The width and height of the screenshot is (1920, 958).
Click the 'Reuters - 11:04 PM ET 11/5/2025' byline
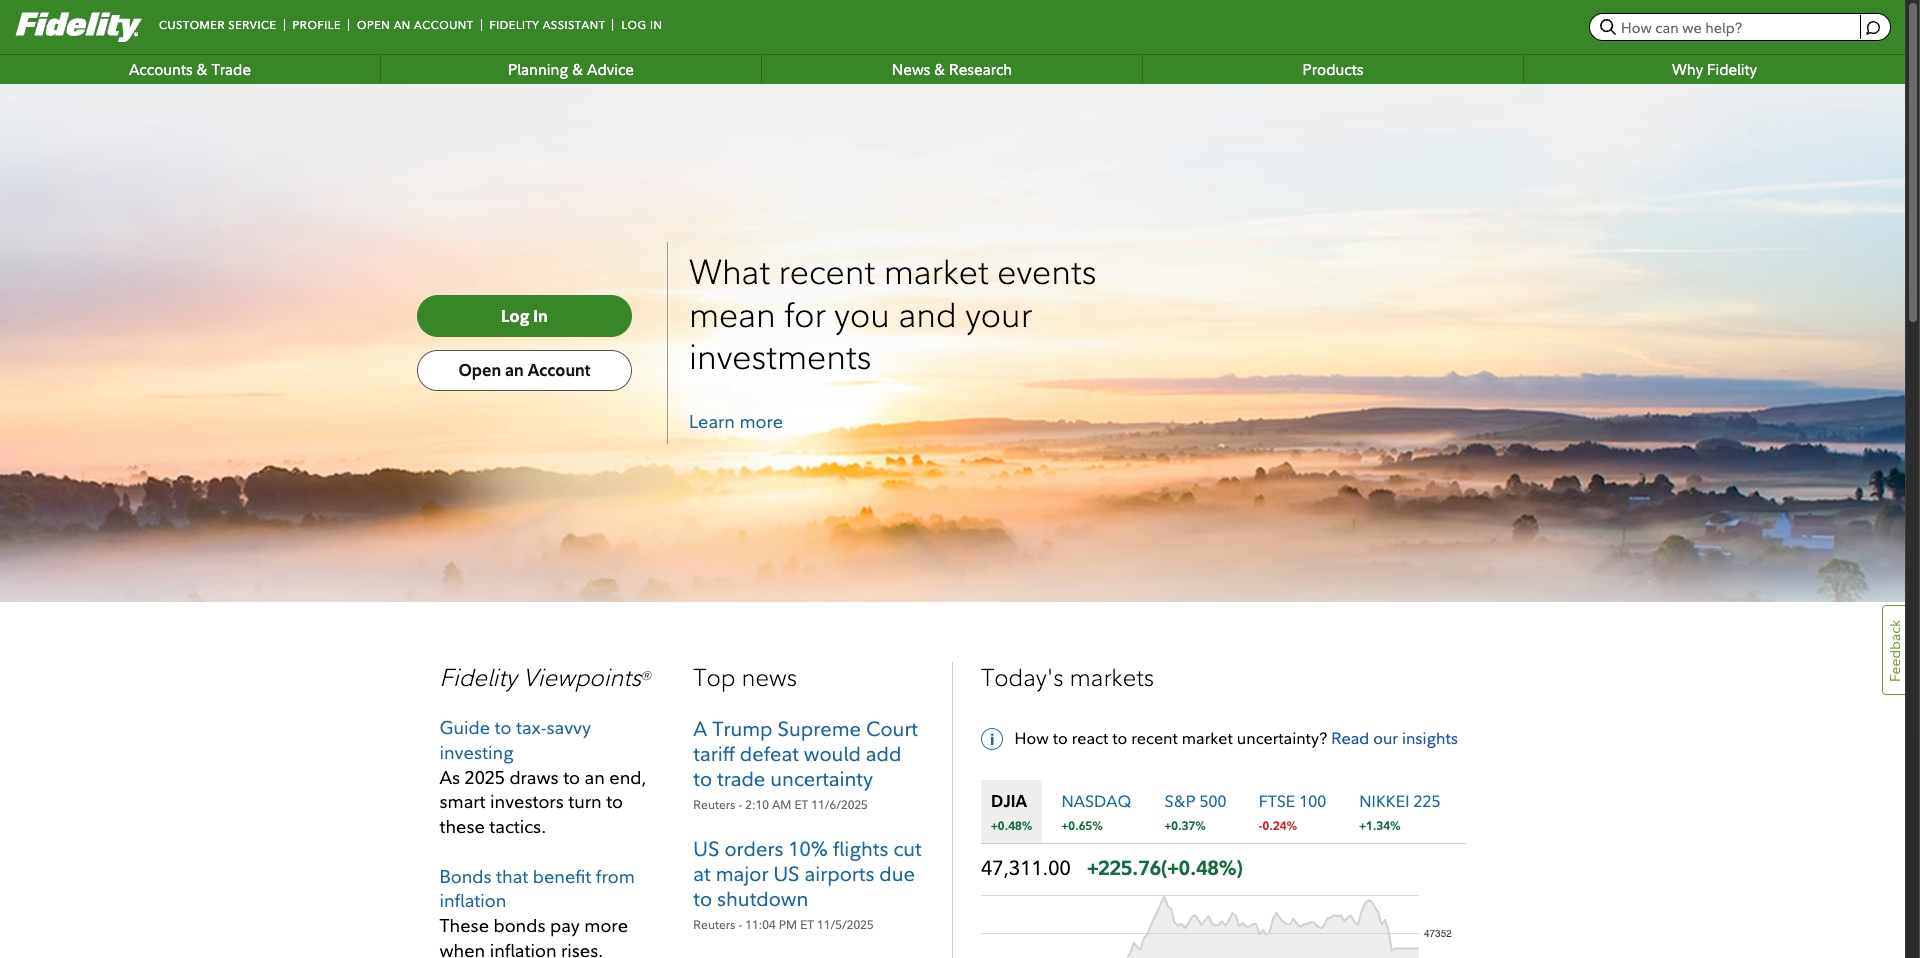783,925
